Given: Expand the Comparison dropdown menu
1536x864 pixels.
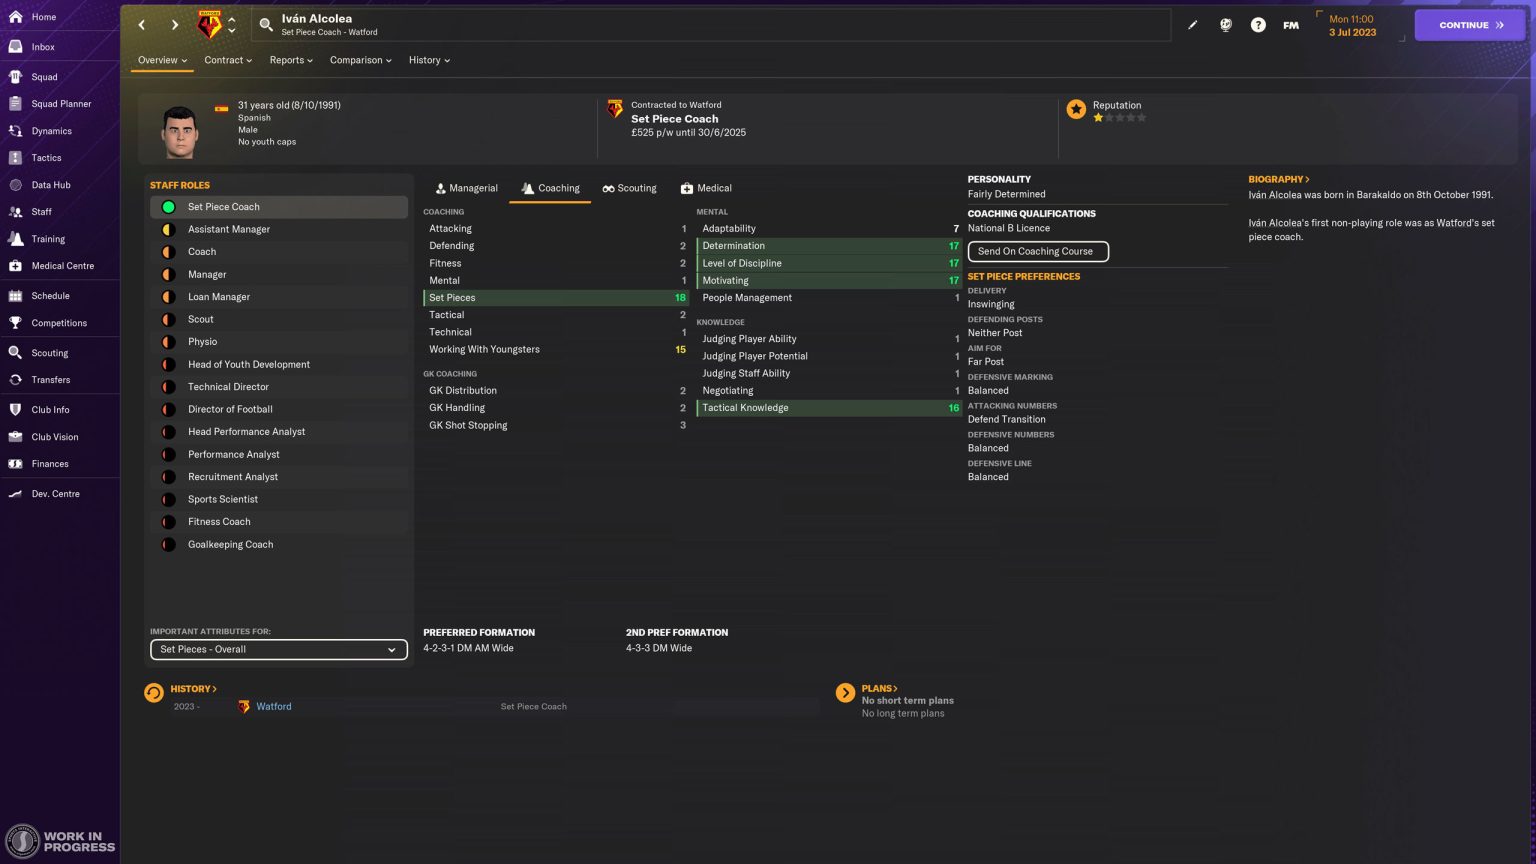Looking at the screenshot, I should [x=360, y=60].
